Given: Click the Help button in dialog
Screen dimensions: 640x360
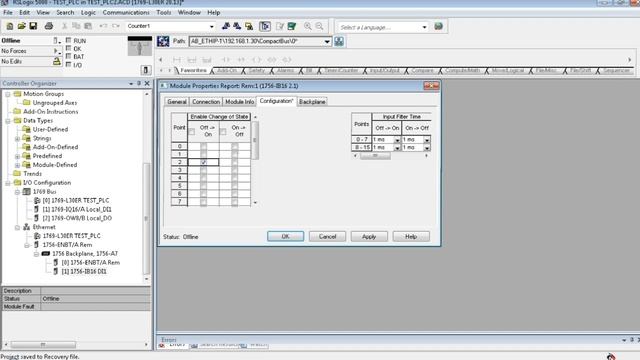Looking at the screenshot, I should point(411,236).
